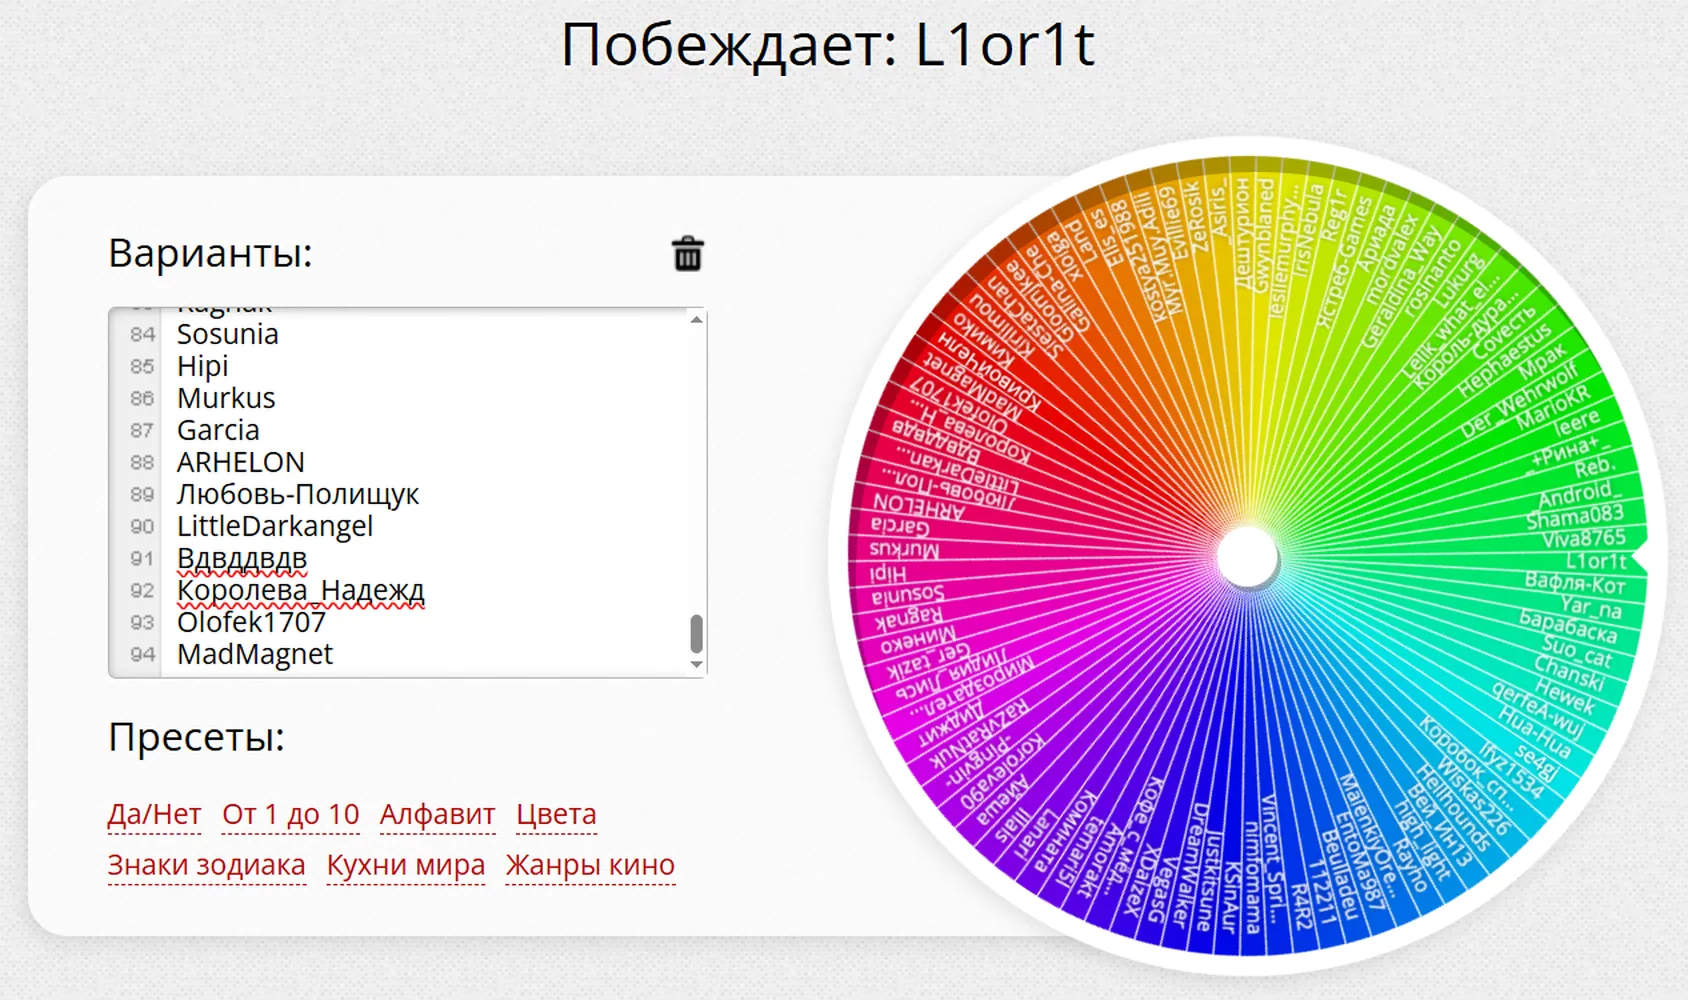
Task: Apply the Да/Нет preset
Action: tap(155, 814)
